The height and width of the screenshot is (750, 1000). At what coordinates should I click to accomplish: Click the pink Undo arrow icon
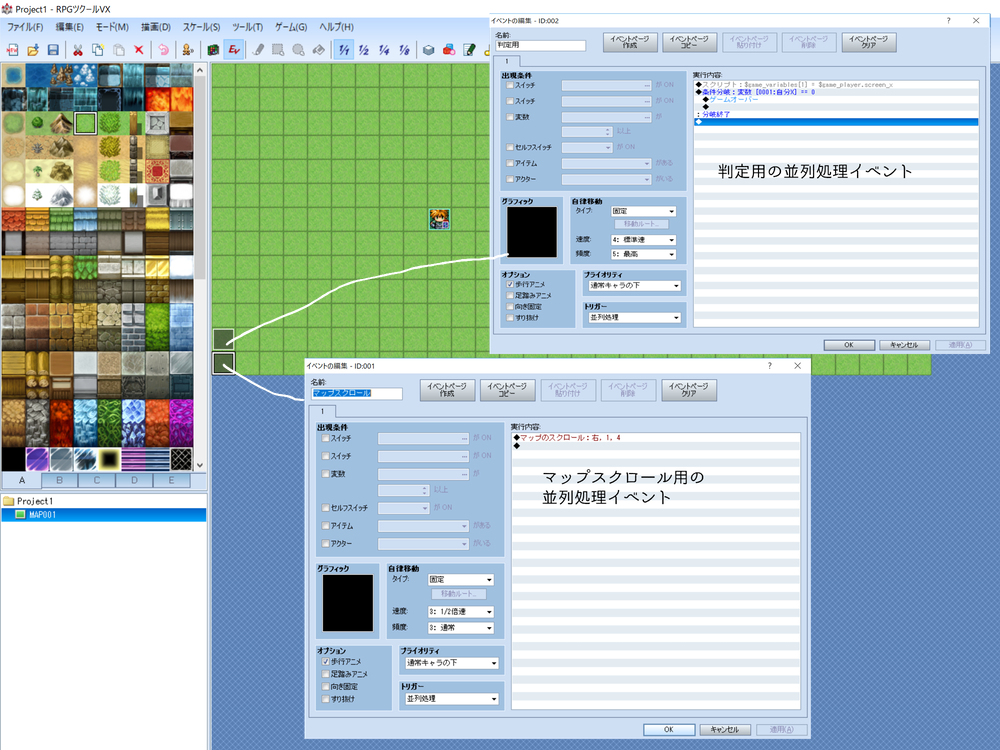click(x=164, y=50)
